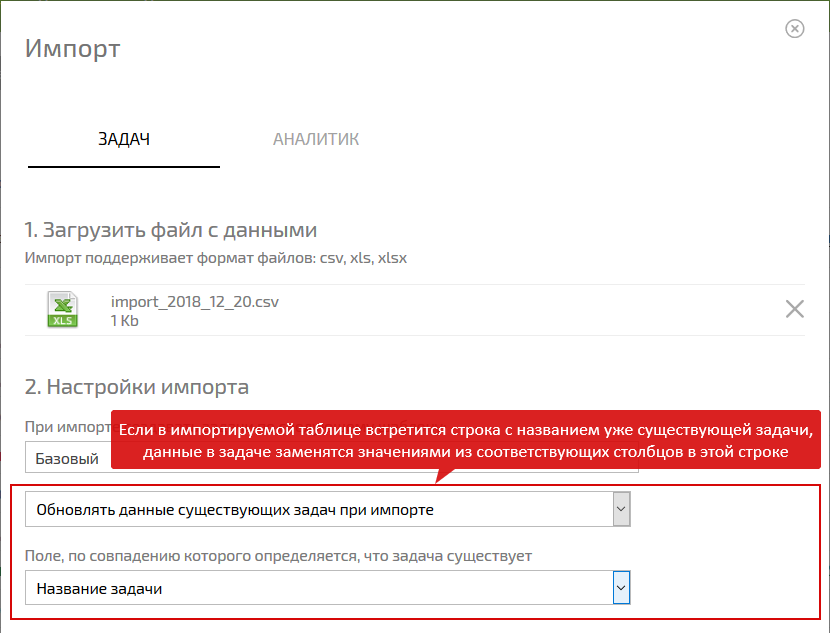This screenshot has height=633, width=830.
Task: Remove the uploaded file import_2018_12_20.csv
Action: (x=795, y=309)
